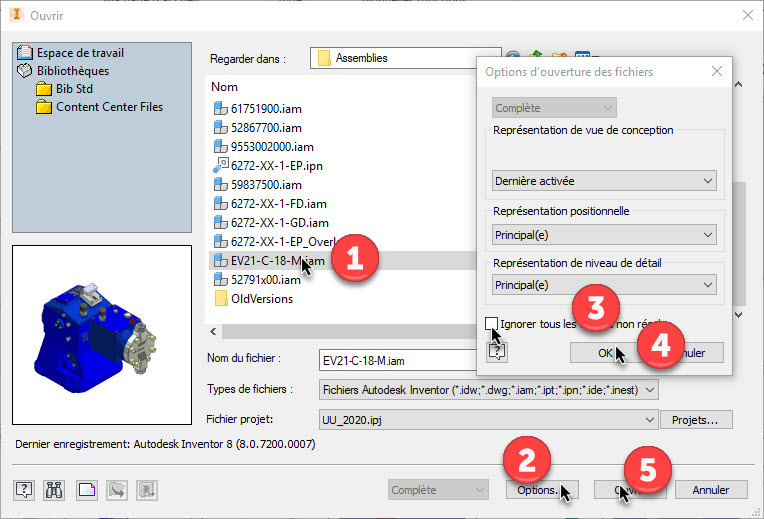The image size is (764, 519).
Task: Click the help icon at bottom left
Action: [x=26, y=490]
